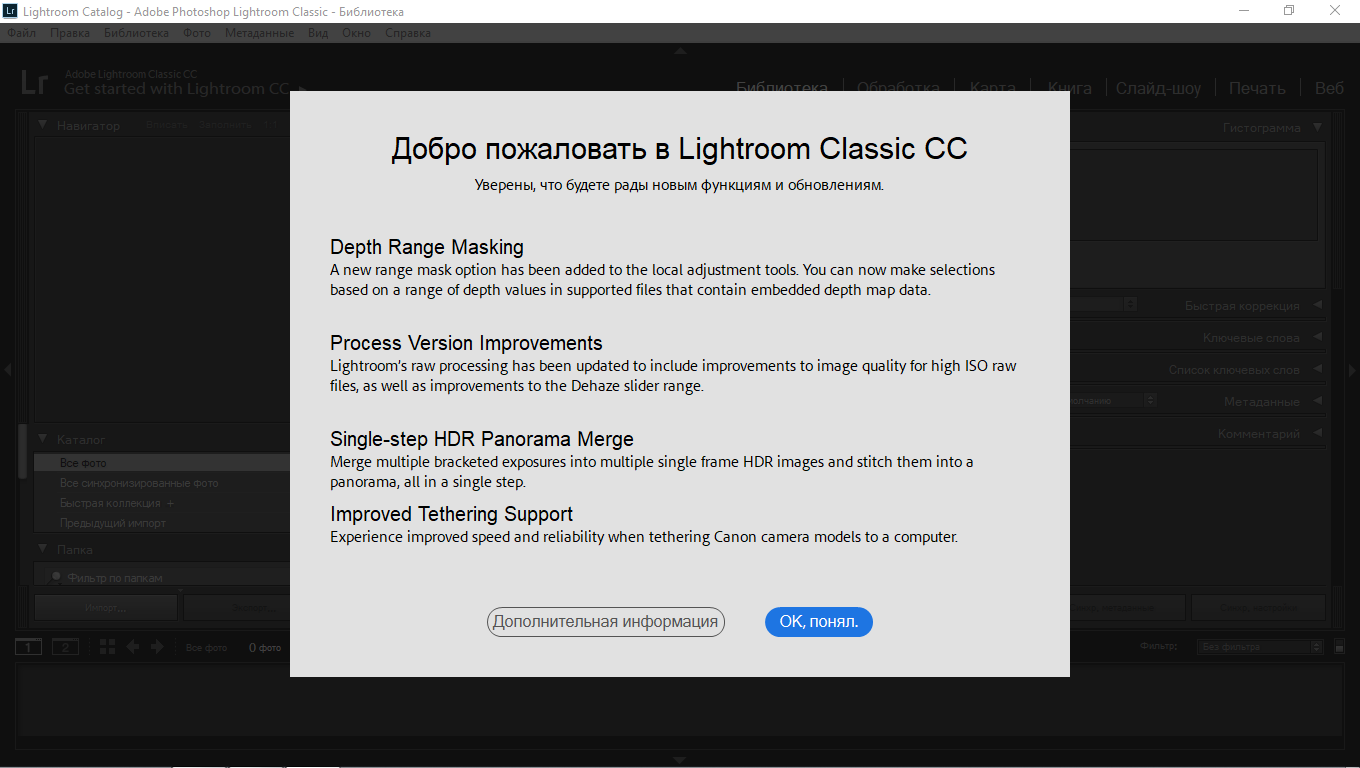Collapse right panel using edge arrow
1360x768 pixels.
(1353, 370)
